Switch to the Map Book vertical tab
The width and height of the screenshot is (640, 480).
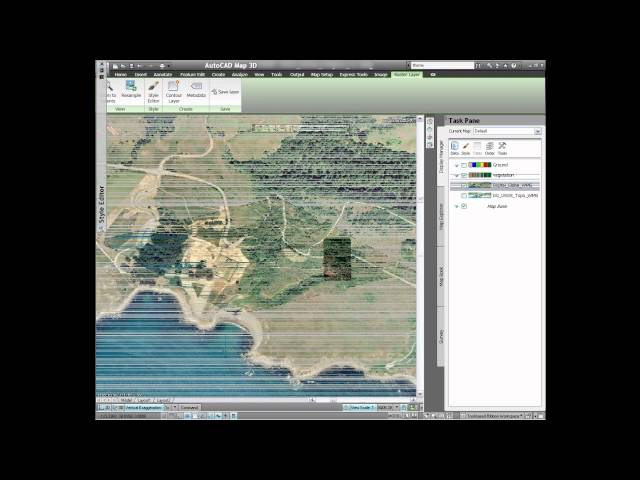(x=441, y=276)
